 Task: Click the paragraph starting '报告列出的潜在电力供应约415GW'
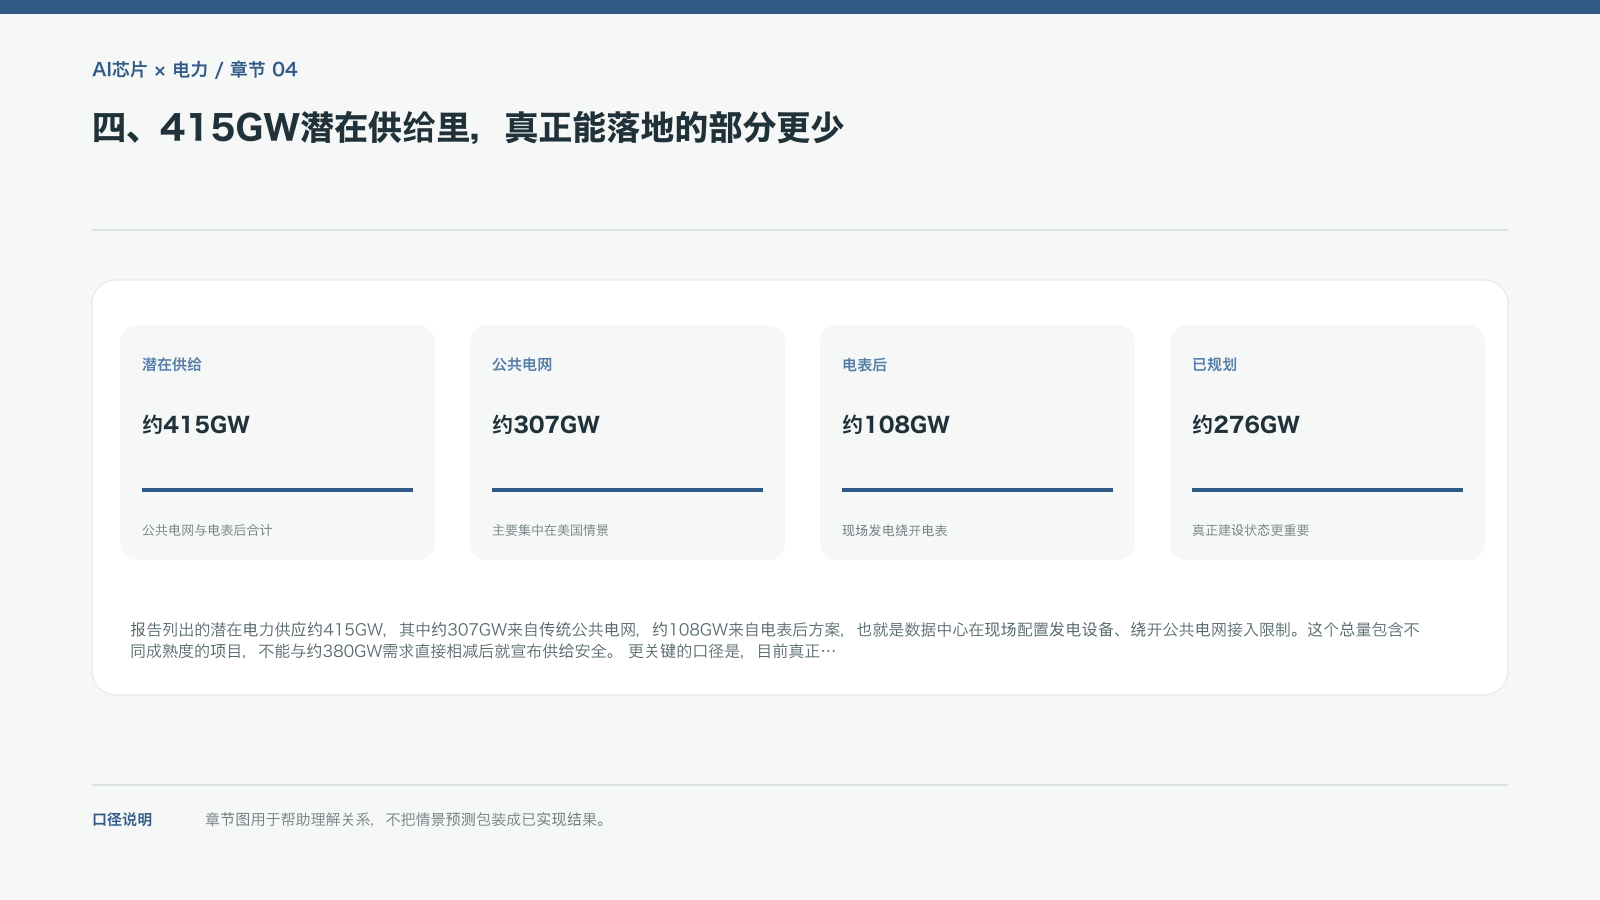[x=775, y=640]
